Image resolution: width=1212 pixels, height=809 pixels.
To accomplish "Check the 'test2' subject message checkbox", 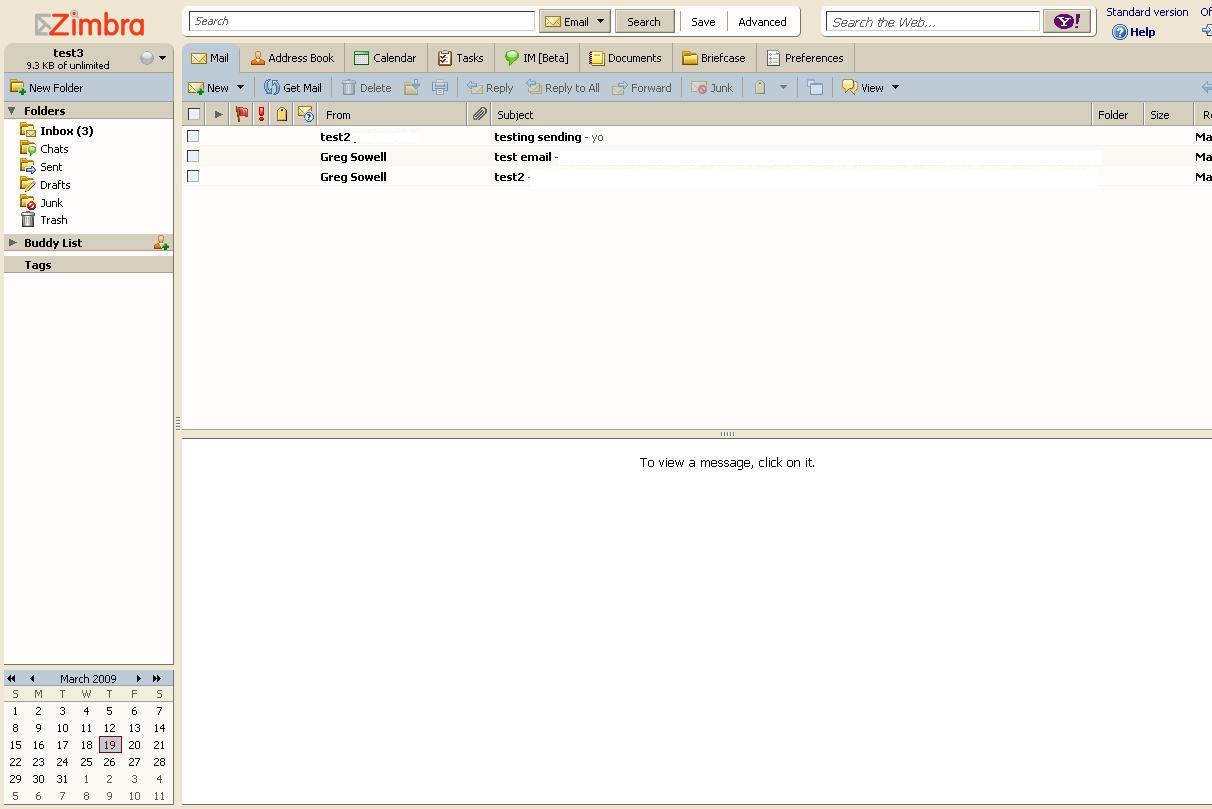I will point(193,176).
